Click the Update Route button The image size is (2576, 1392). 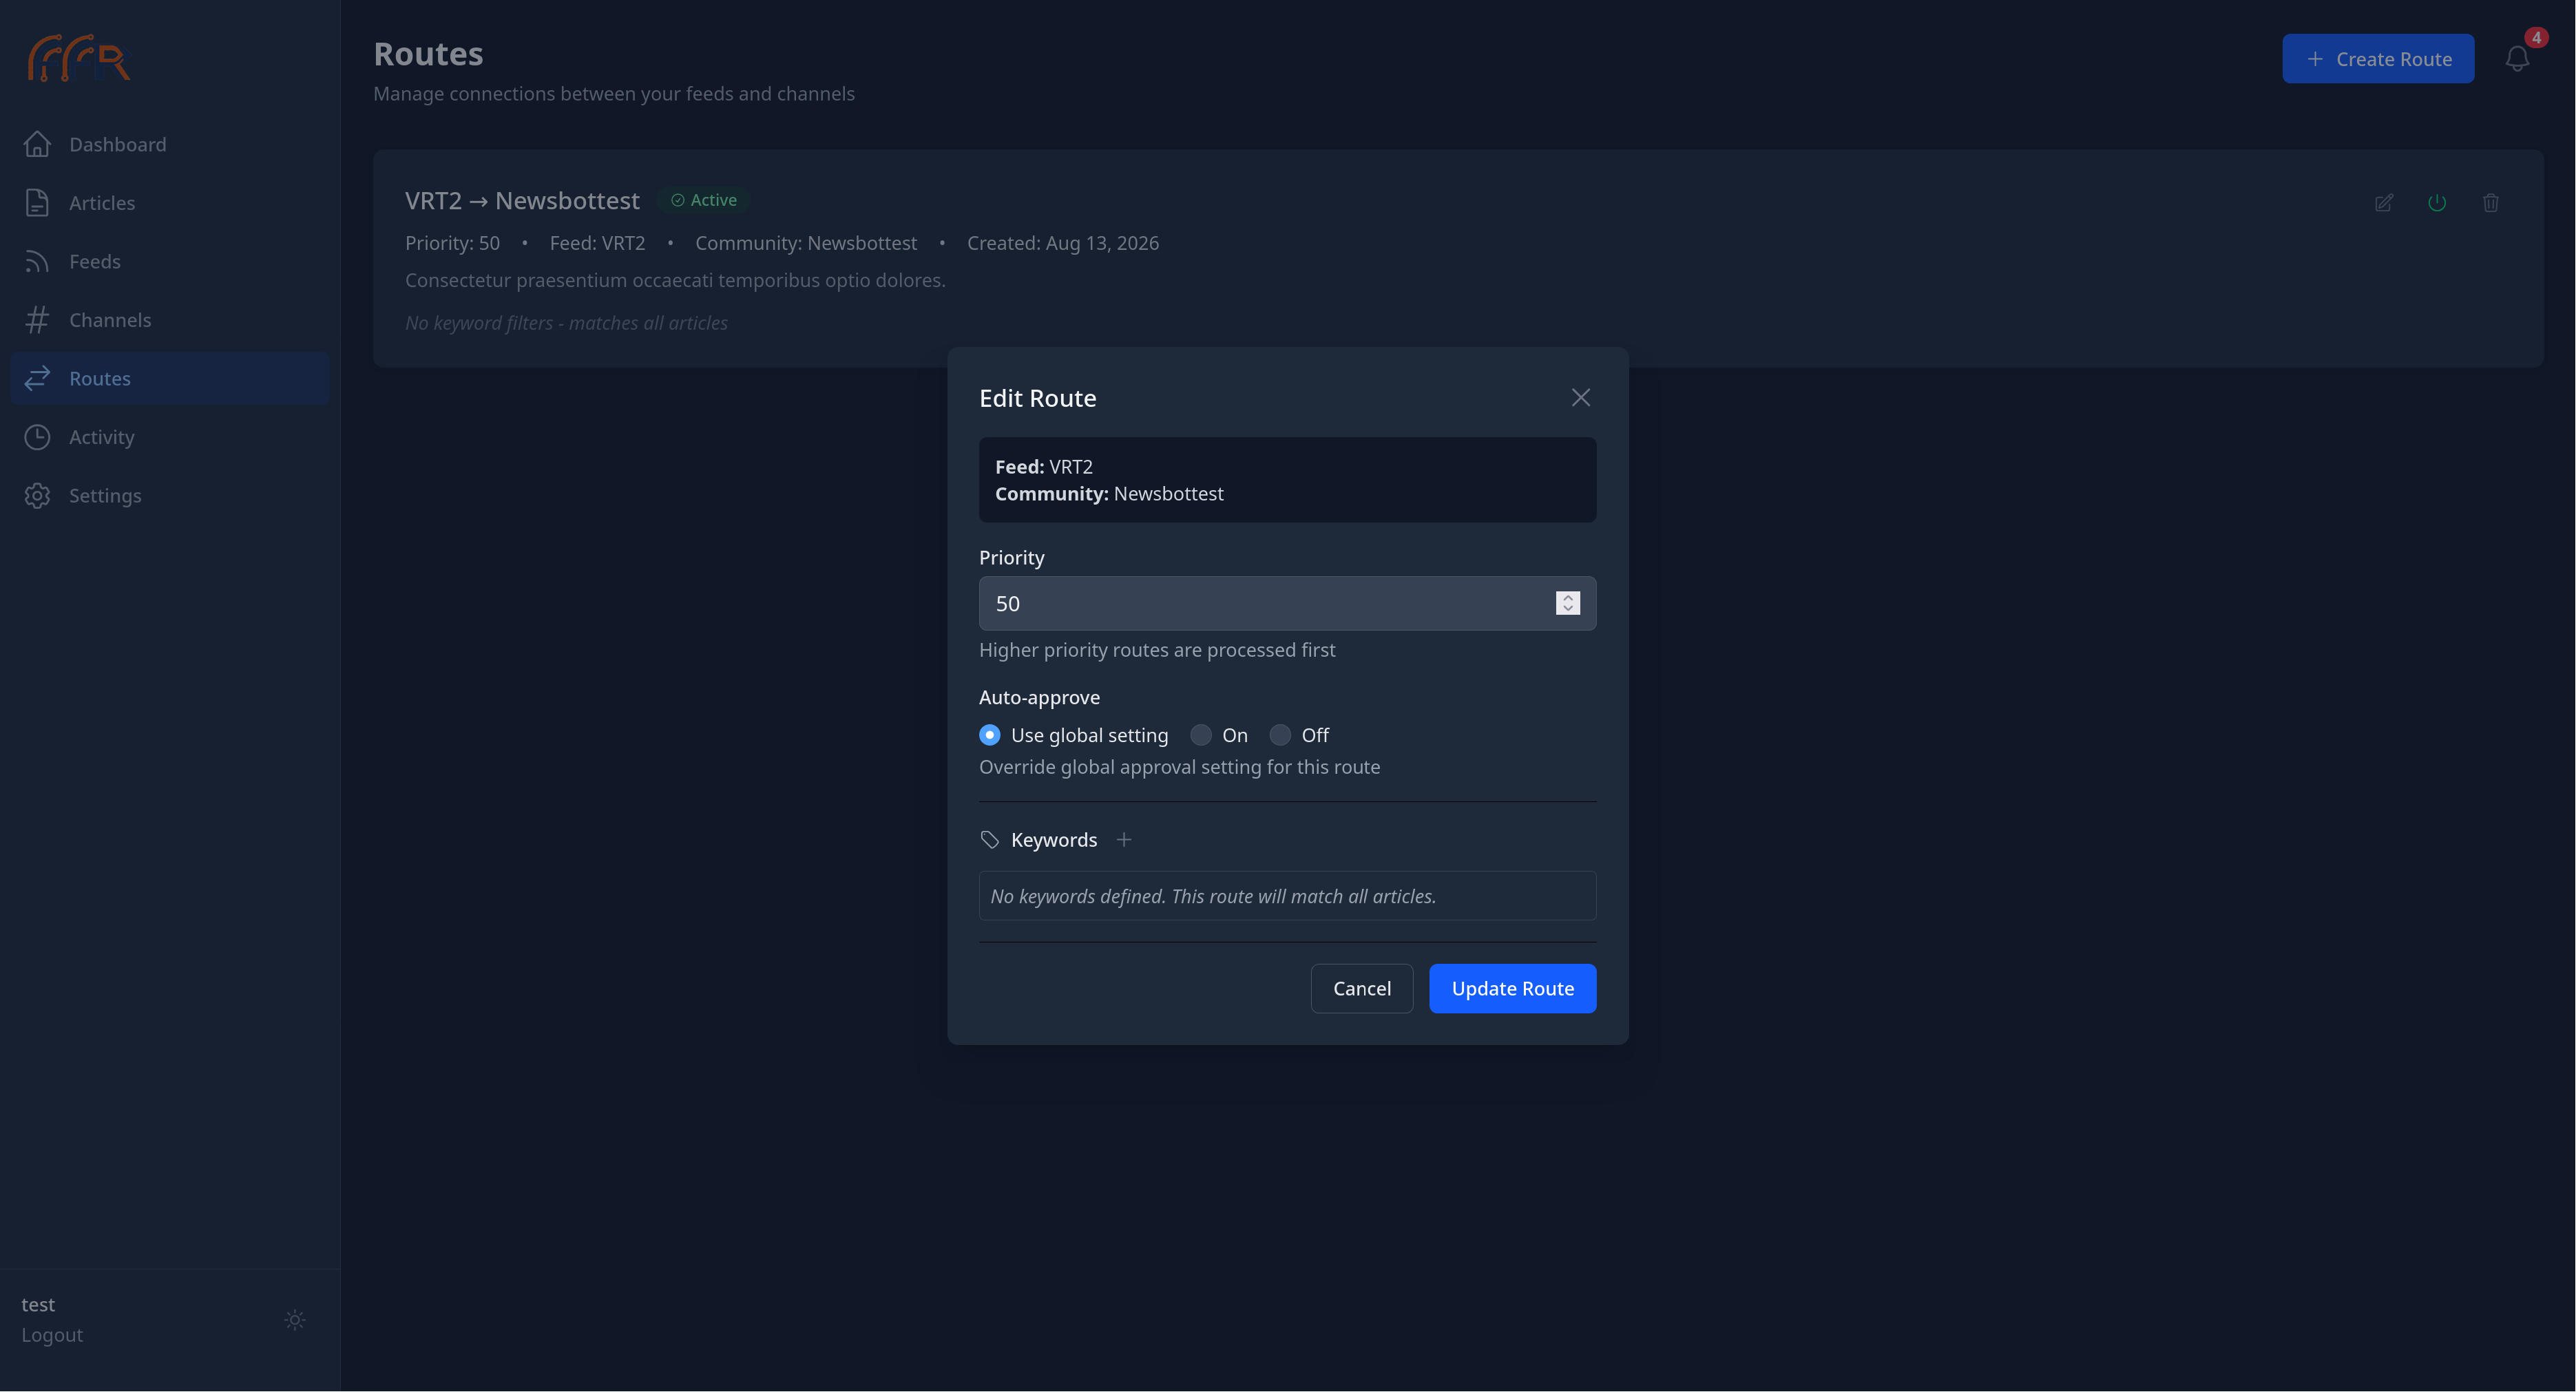point(1512,988)
